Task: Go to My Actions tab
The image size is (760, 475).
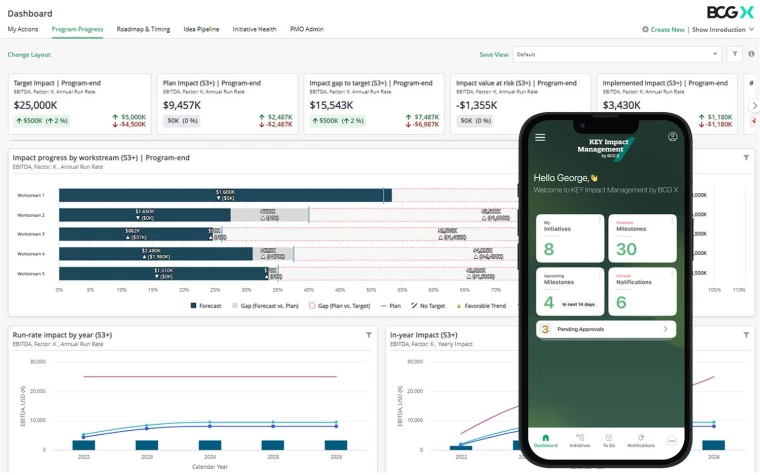Action: (x=23, y=29)
